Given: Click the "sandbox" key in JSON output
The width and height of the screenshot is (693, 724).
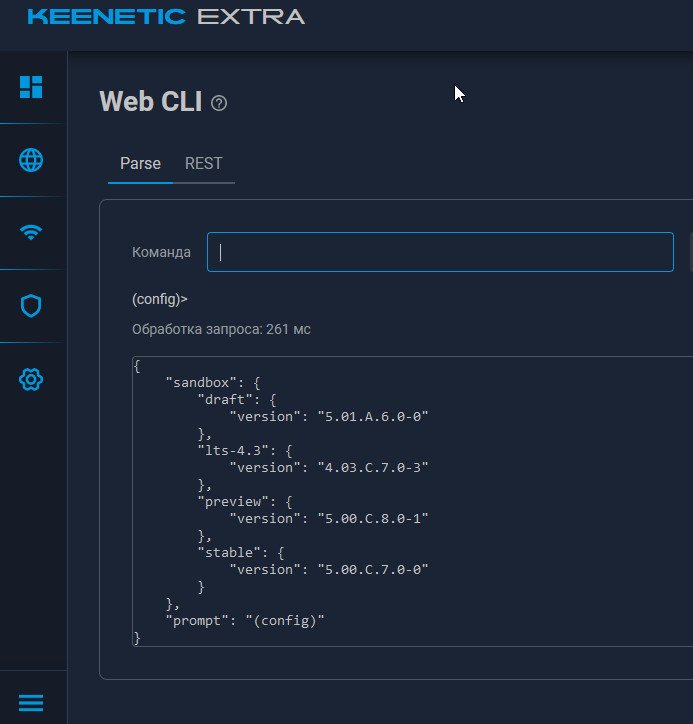Looking at the screenshot, I should [197, 382].
